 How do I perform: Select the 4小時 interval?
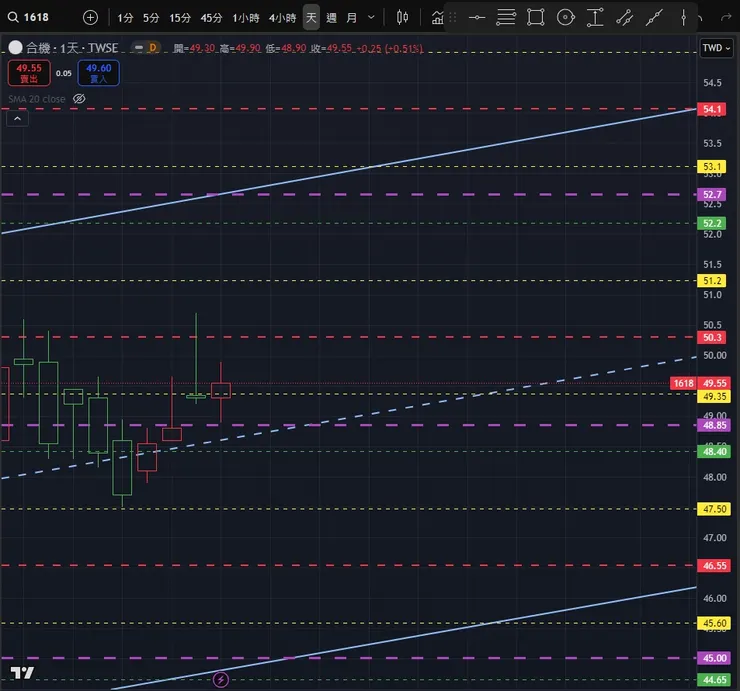282,18
